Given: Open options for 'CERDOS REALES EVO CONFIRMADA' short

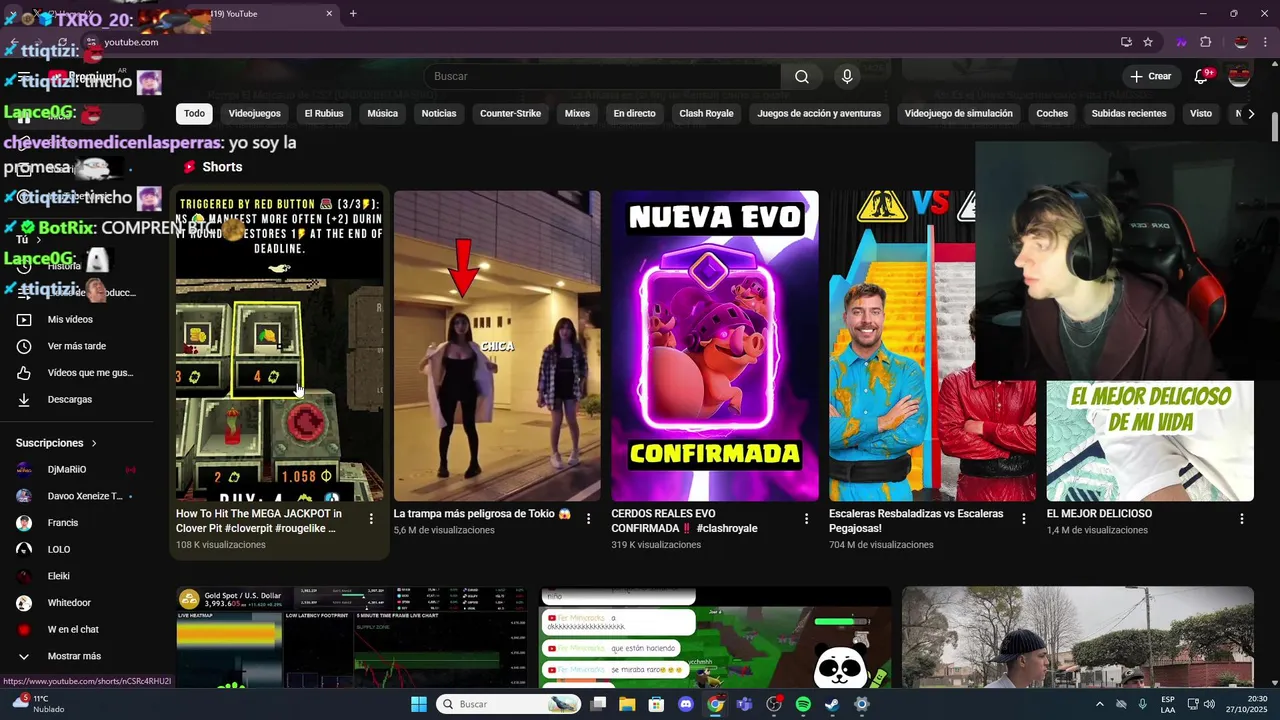Looking at the screenshot, I should (x=806, y=519).
